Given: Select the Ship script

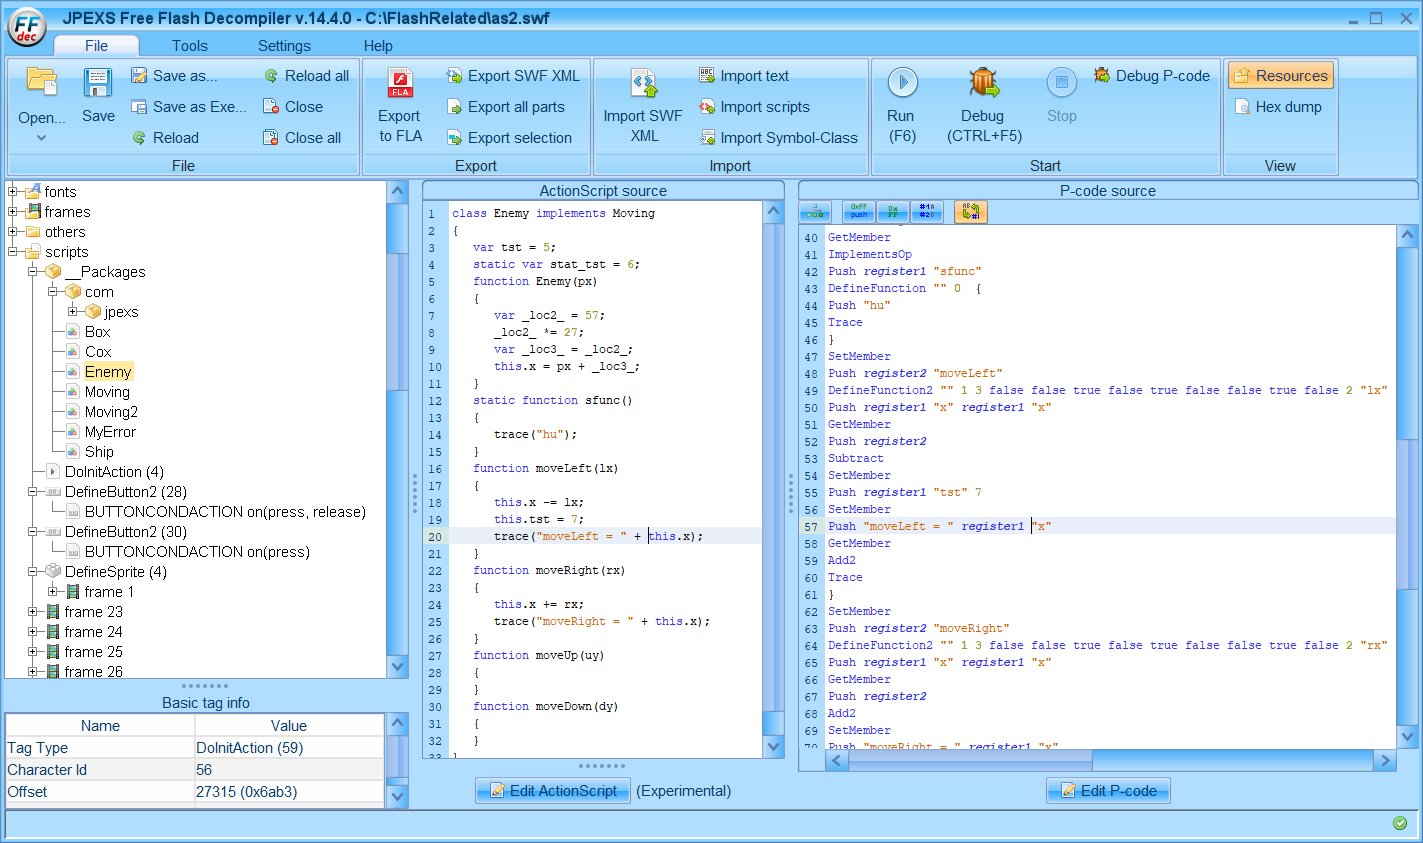Looking at the screenshot, I should pos(99,452).
